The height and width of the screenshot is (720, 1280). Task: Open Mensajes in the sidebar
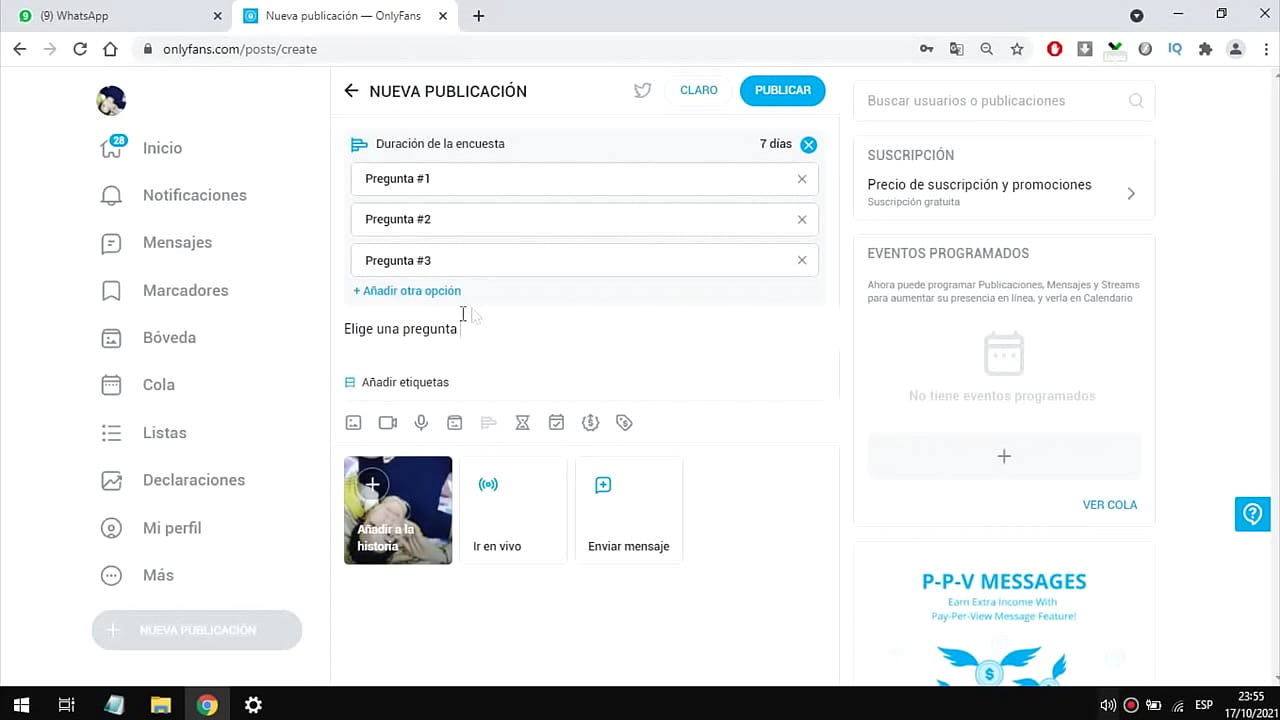pos(177,243)
